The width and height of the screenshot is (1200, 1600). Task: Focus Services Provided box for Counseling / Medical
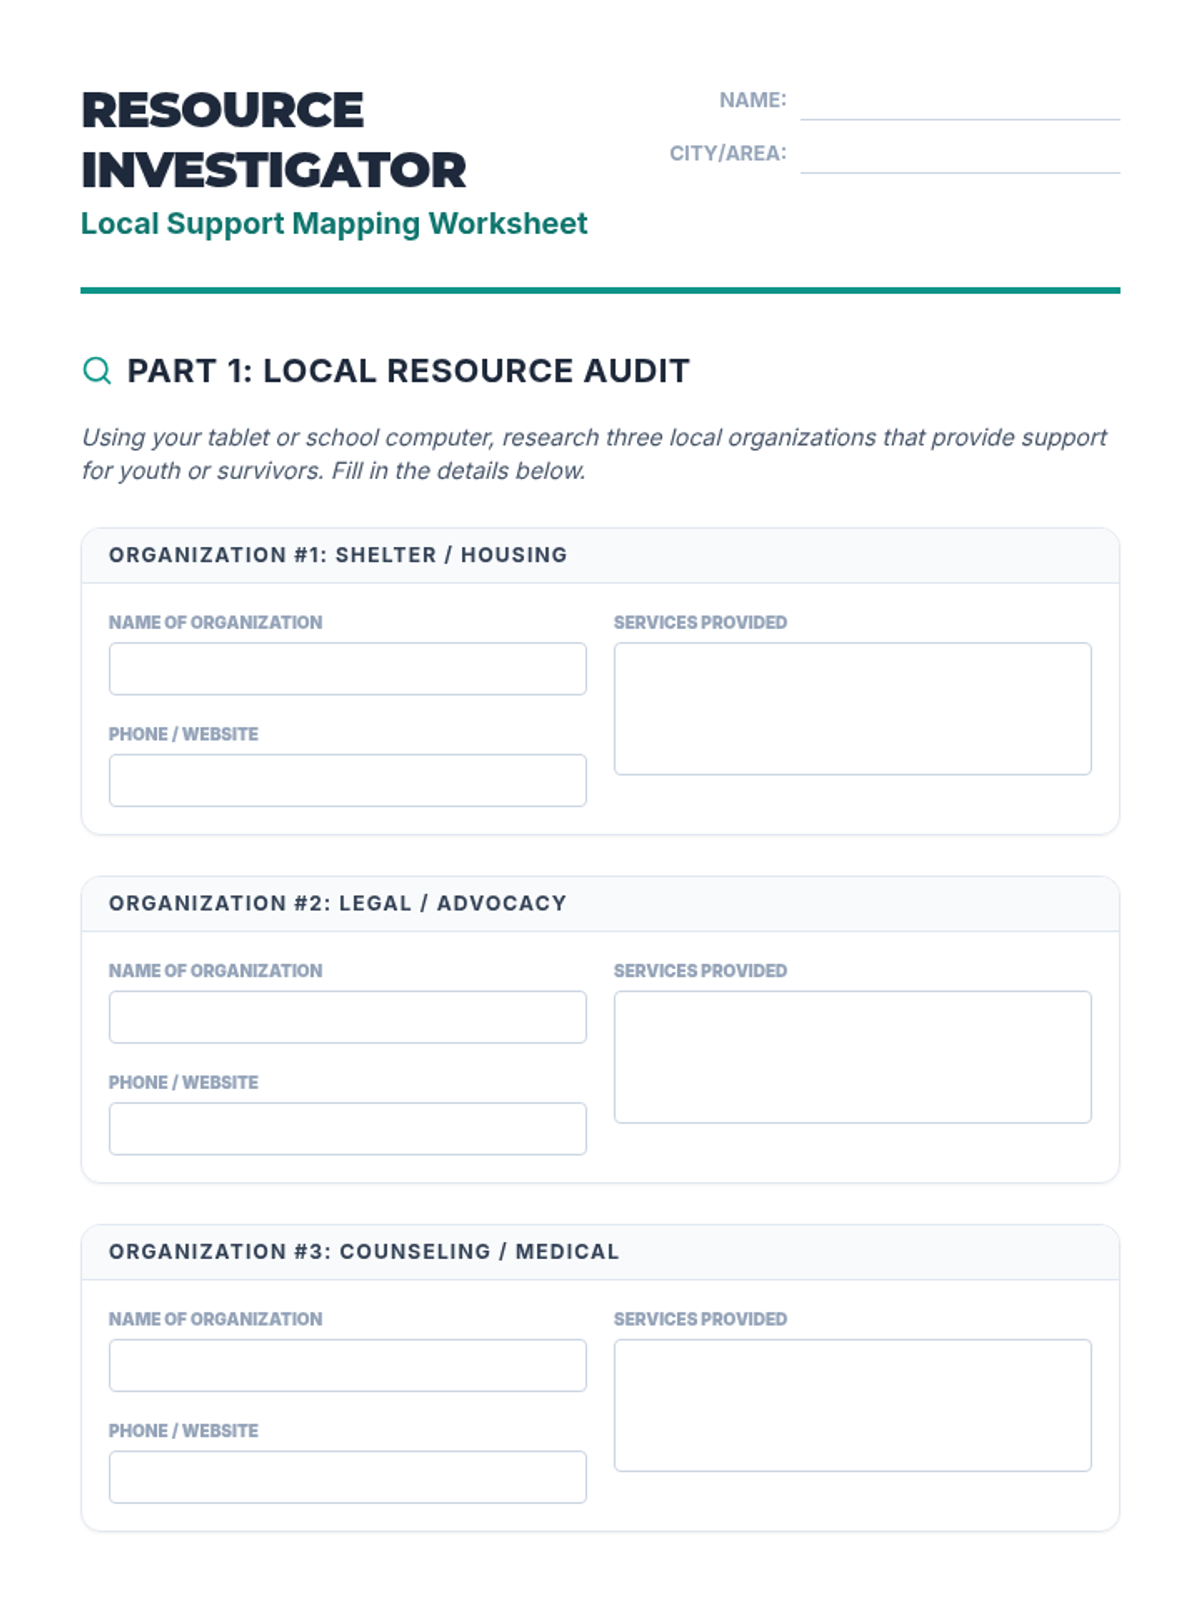click(852, 1405)
